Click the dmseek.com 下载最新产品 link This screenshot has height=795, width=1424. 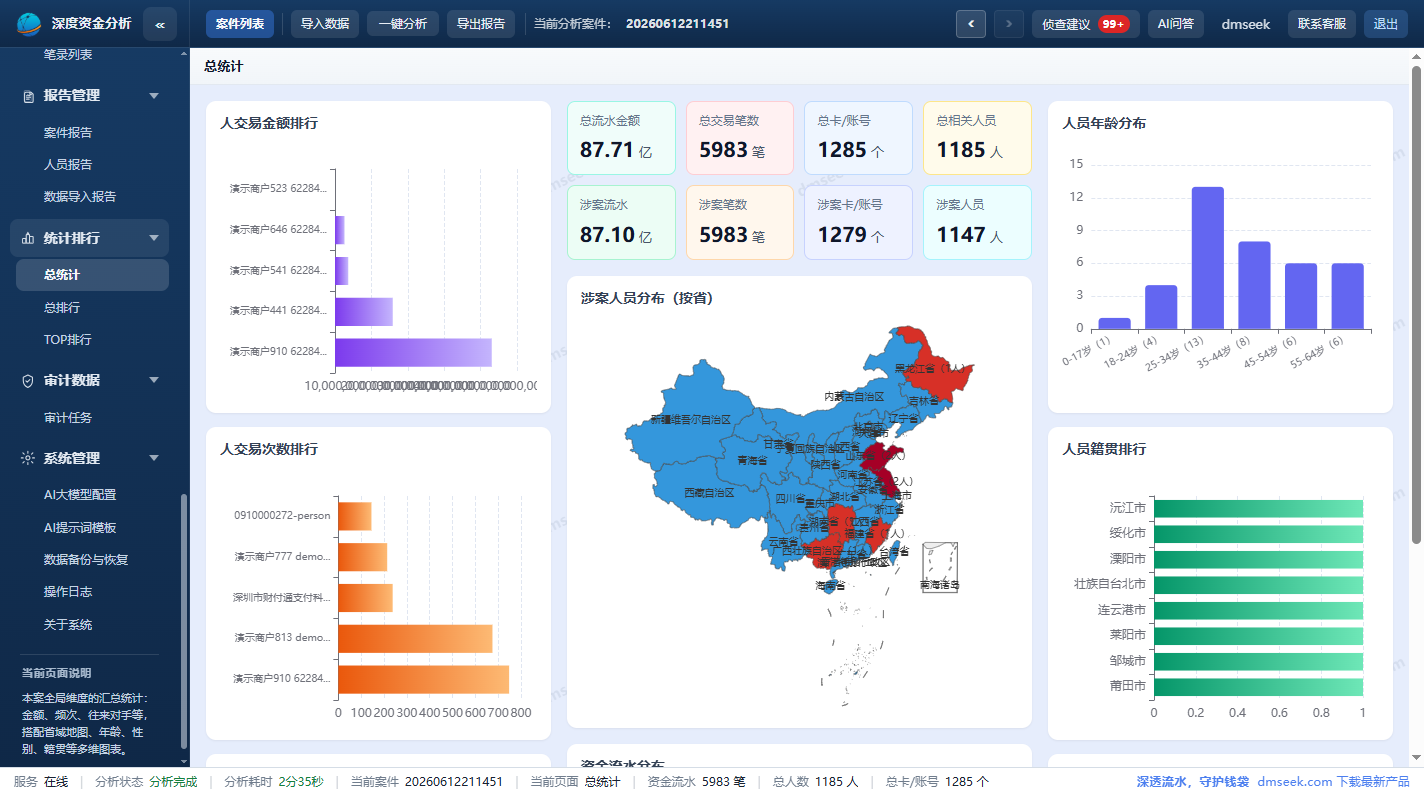pos(1333,782)
